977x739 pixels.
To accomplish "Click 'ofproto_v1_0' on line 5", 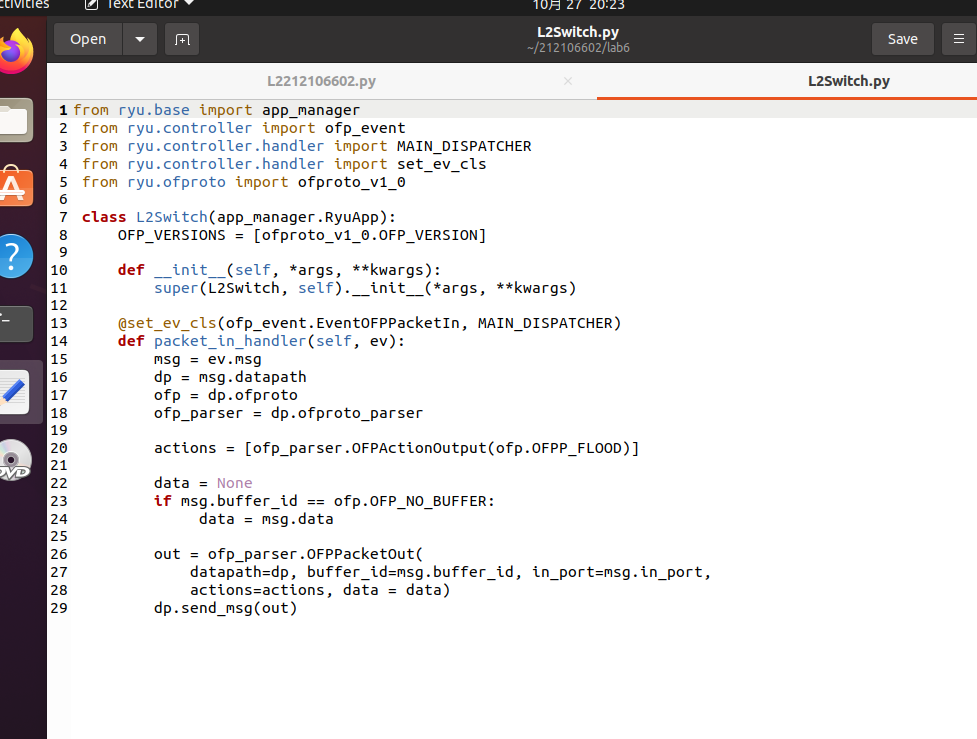I will pos(351,183).
